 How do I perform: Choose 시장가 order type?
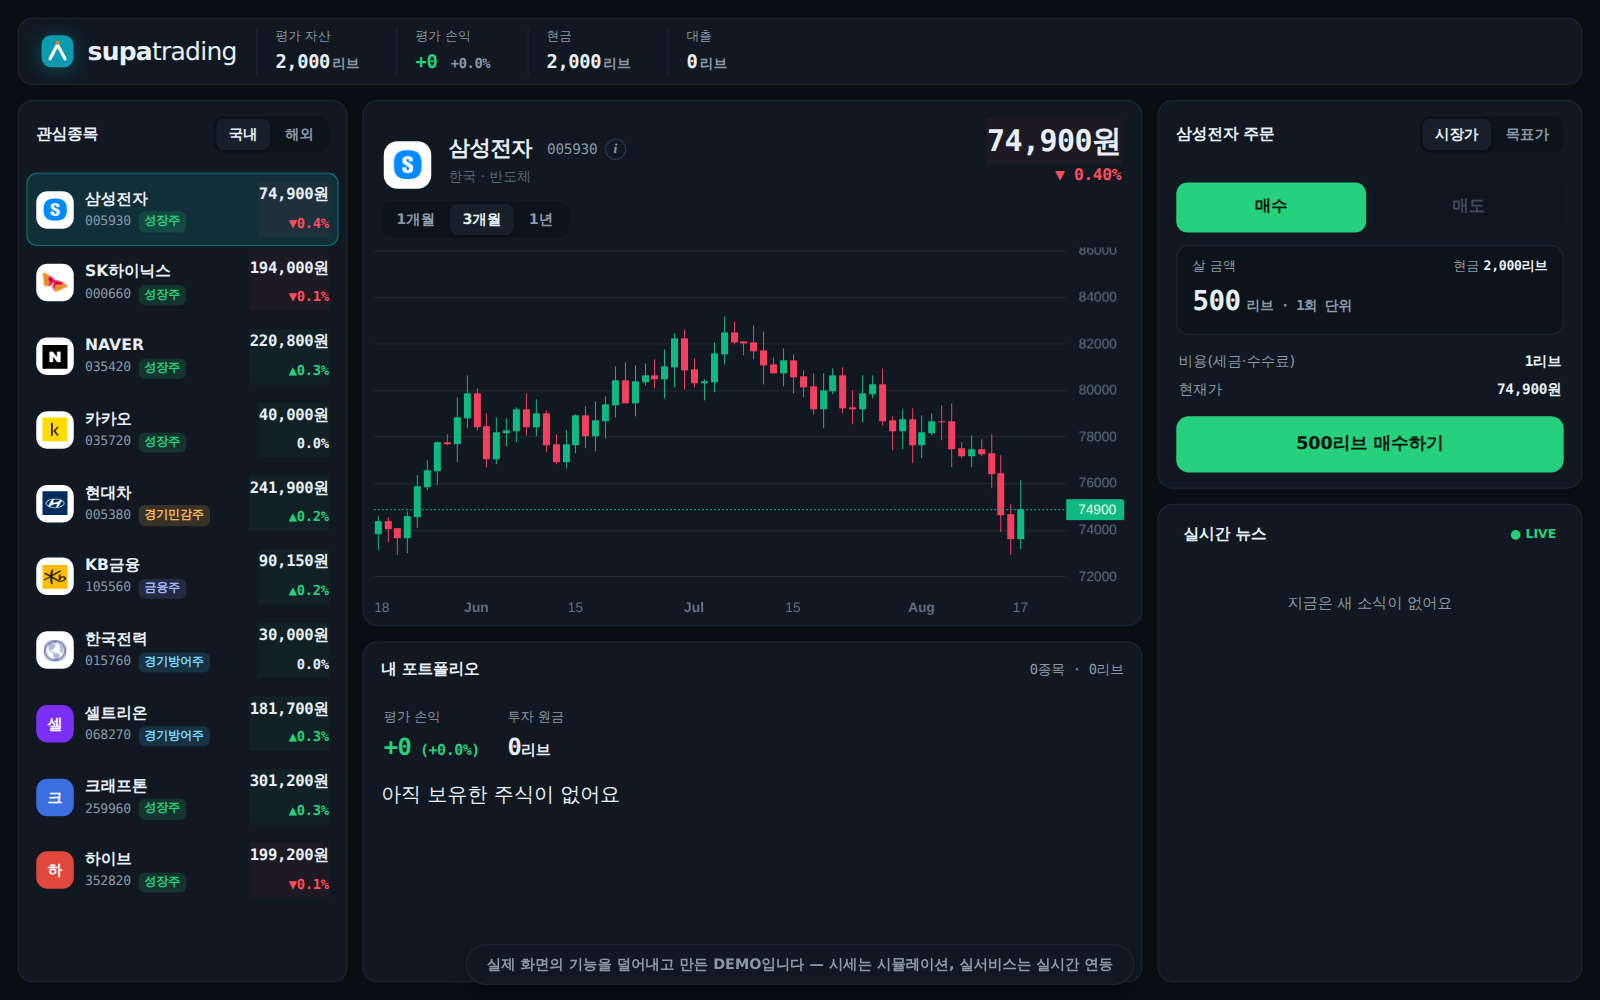(1456, 134)
